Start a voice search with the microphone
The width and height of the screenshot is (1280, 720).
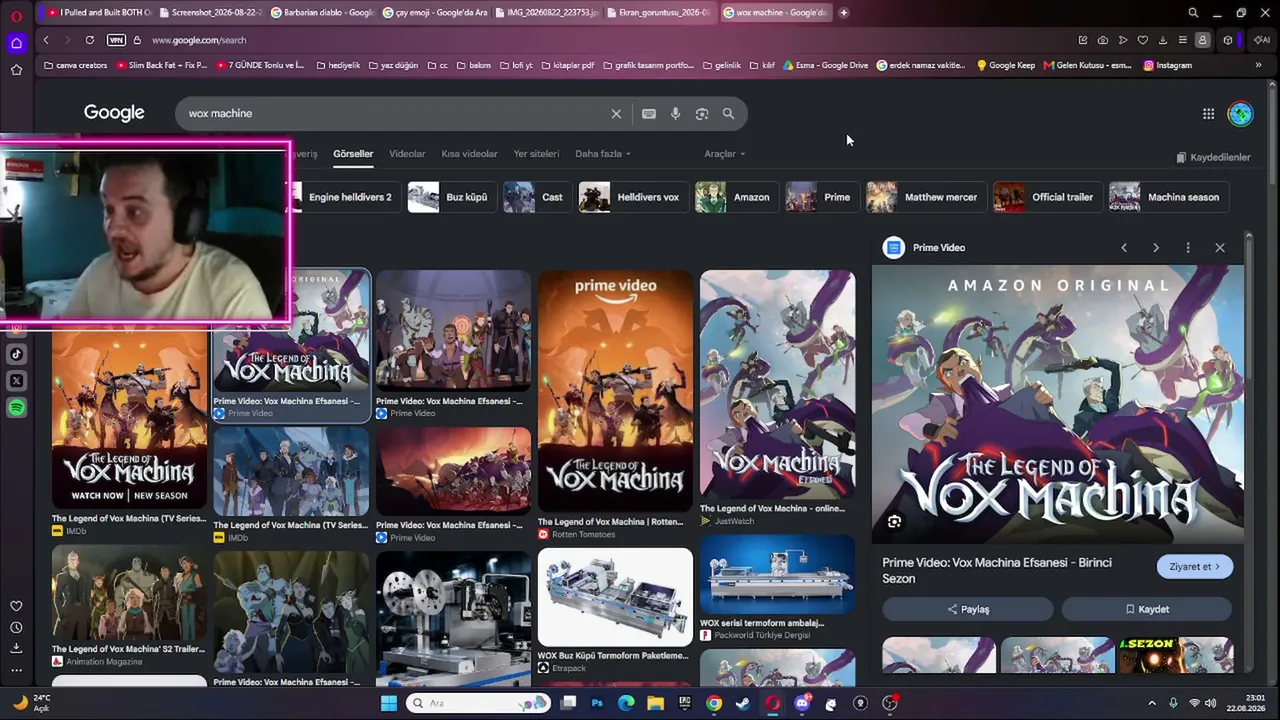(676, 114)
